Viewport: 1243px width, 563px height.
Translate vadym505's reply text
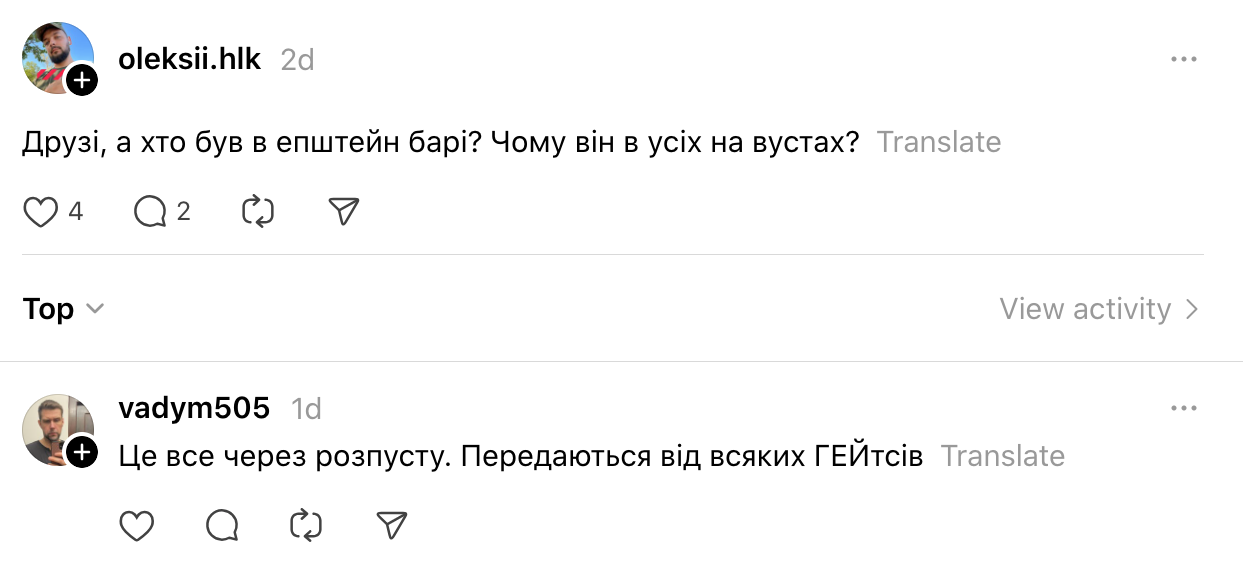click(x=1002, y=456)
